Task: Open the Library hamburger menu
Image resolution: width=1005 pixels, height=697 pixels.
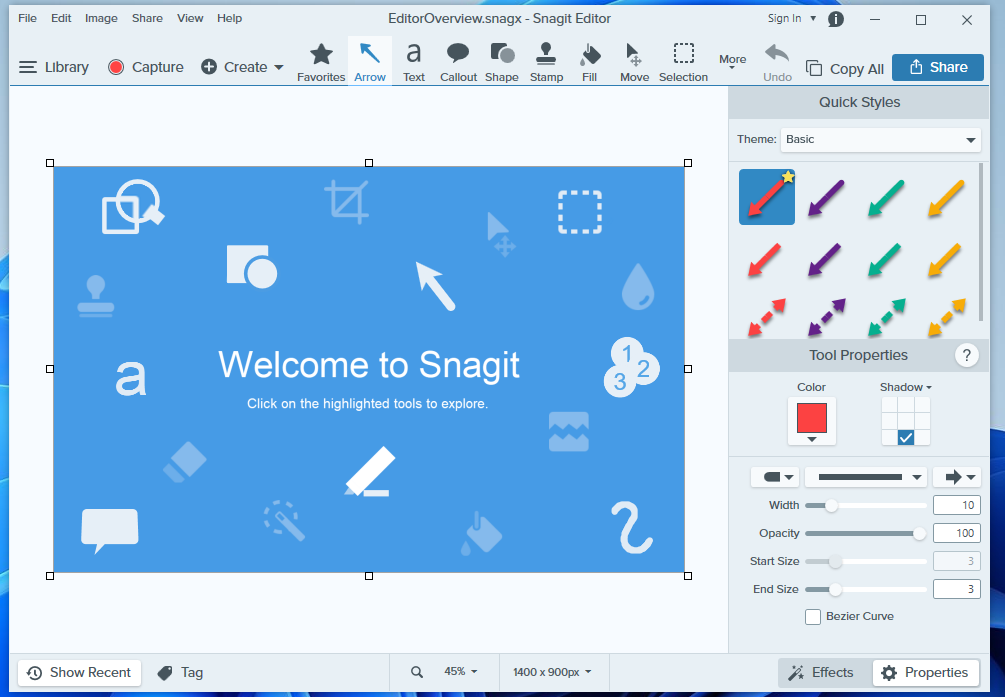Action: click(54, 67)
